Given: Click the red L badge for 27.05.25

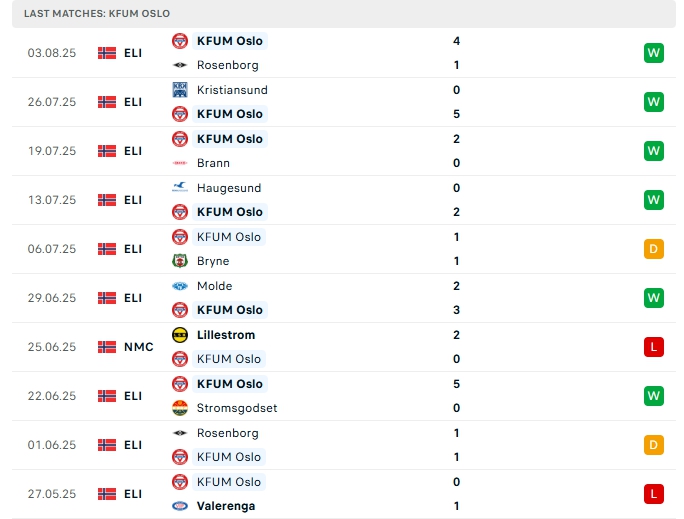Looking at the screenshot, I should click(654, 494).
